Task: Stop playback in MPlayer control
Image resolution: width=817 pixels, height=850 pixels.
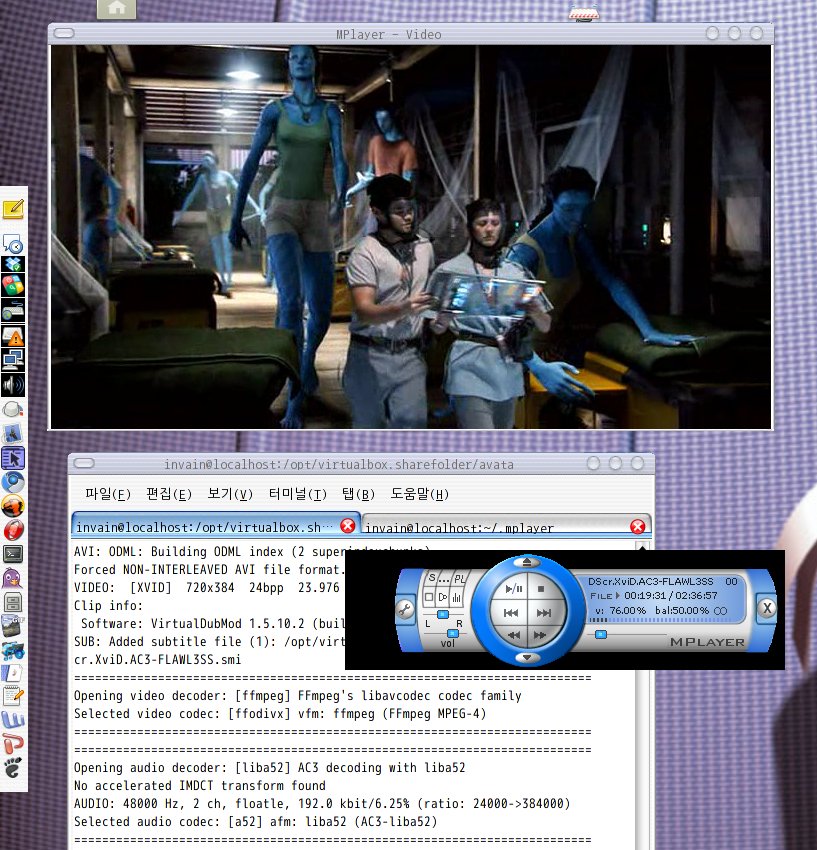Action: 541,589
